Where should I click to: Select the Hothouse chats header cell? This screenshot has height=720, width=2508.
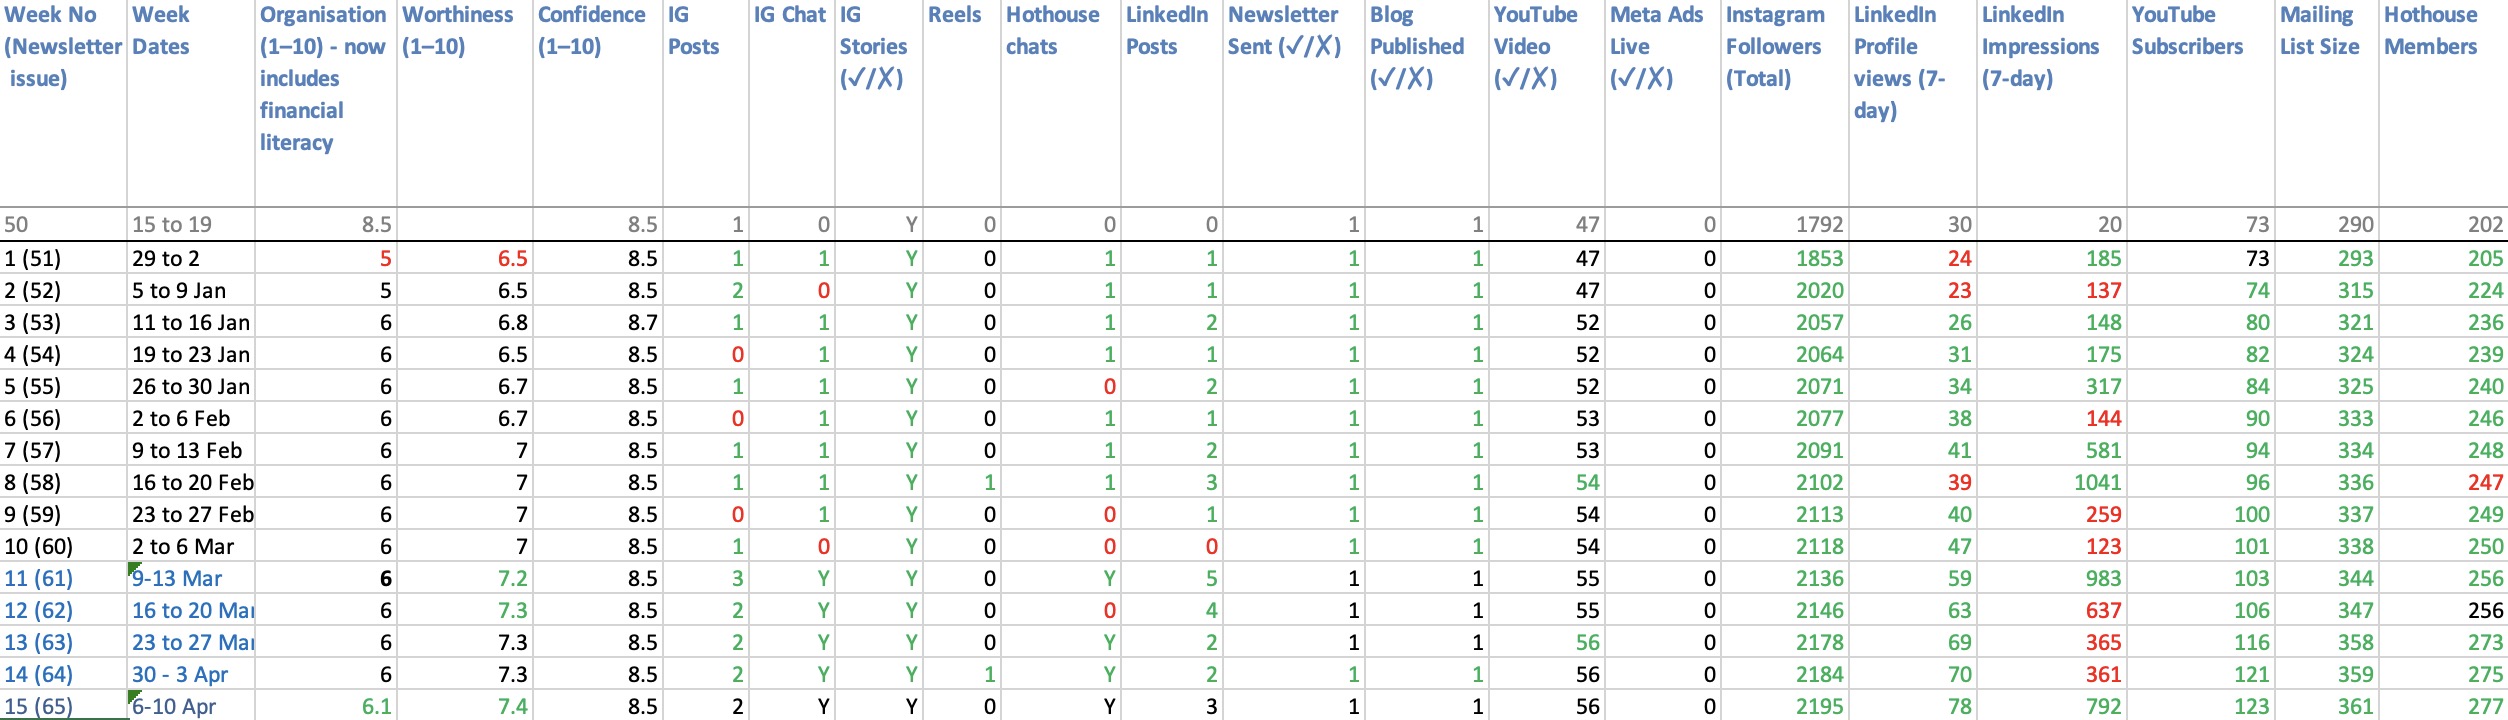tap(1060, 103)
